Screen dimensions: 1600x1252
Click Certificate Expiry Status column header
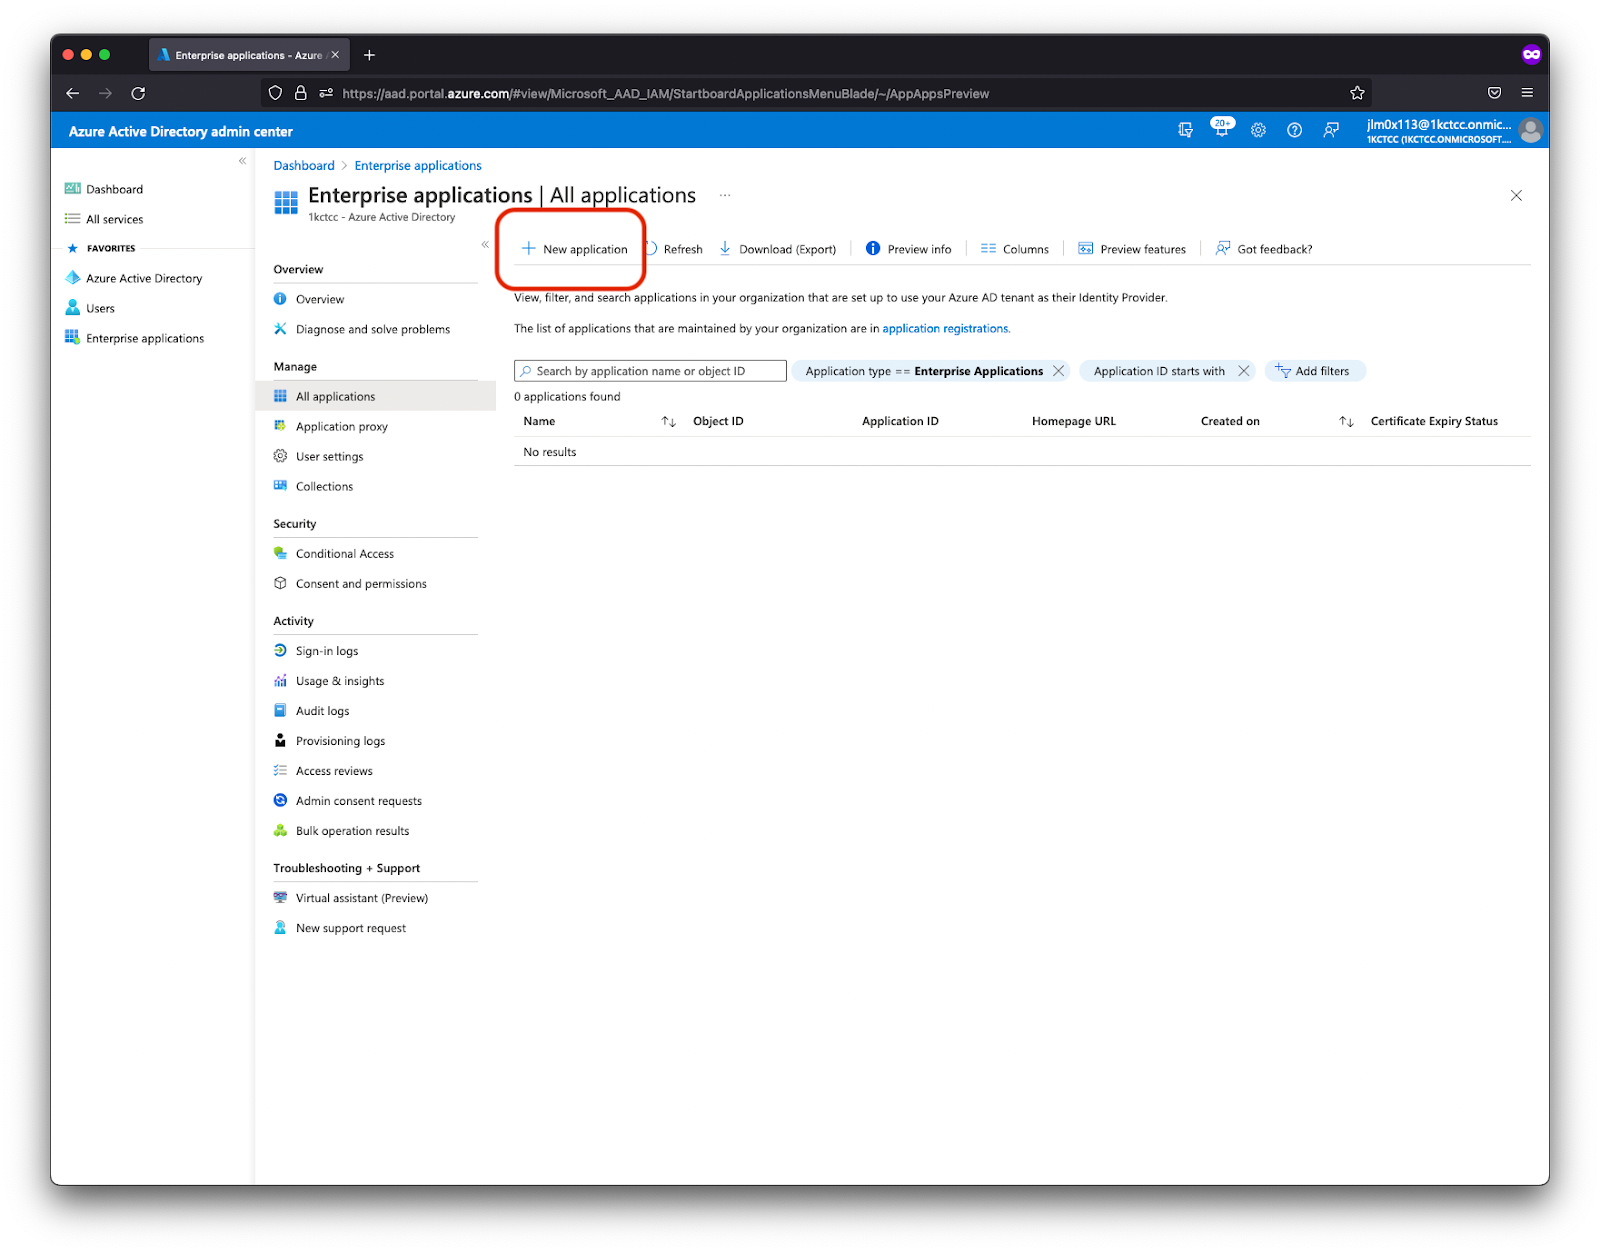[1434, 421]
